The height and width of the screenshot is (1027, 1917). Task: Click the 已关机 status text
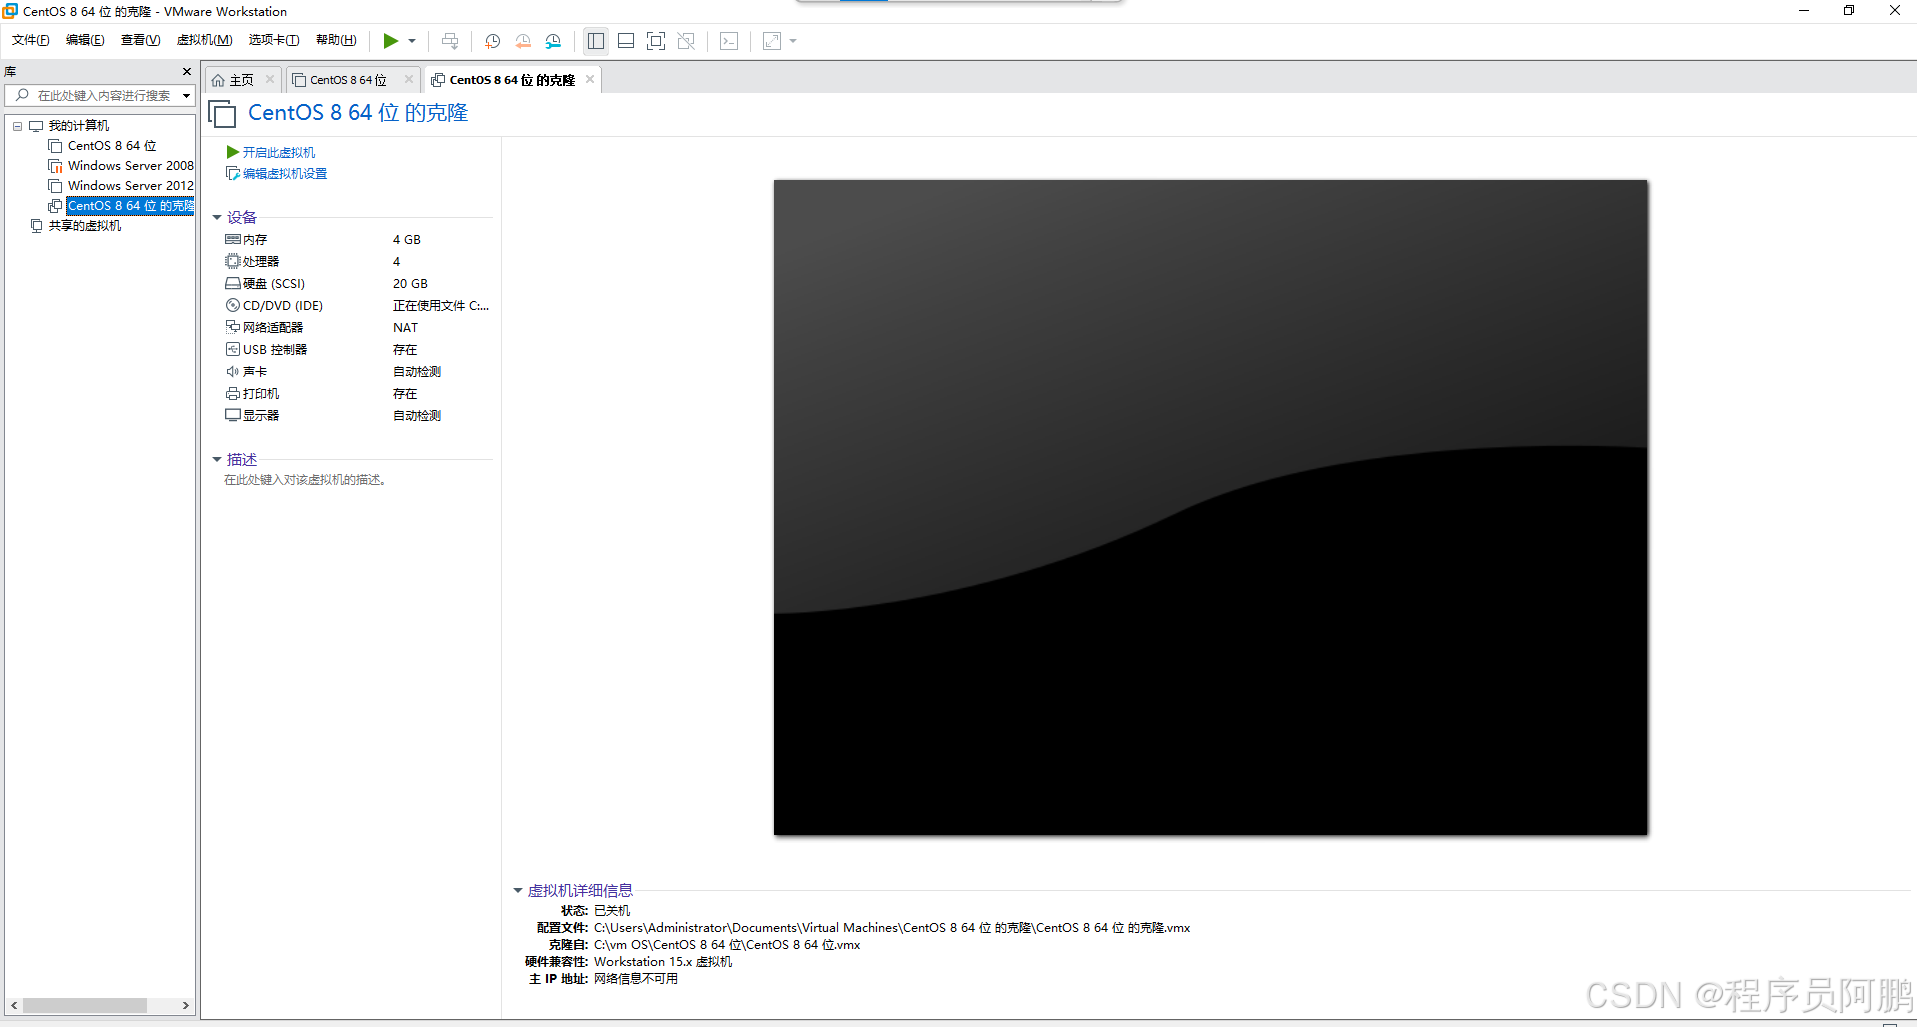612,911
